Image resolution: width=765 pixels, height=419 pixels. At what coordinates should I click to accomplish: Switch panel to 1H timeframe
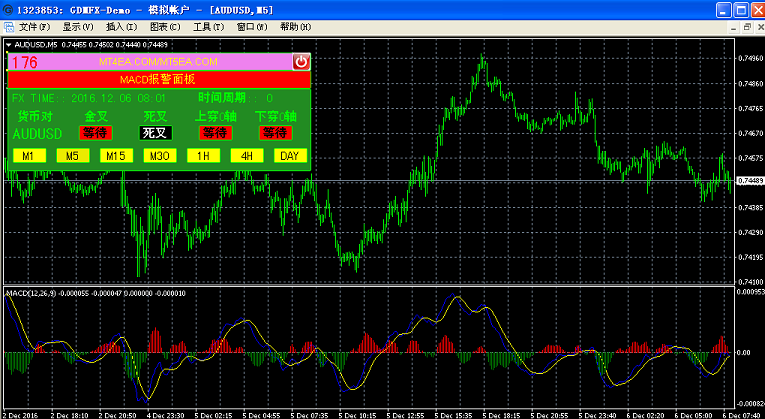[203, 156]
